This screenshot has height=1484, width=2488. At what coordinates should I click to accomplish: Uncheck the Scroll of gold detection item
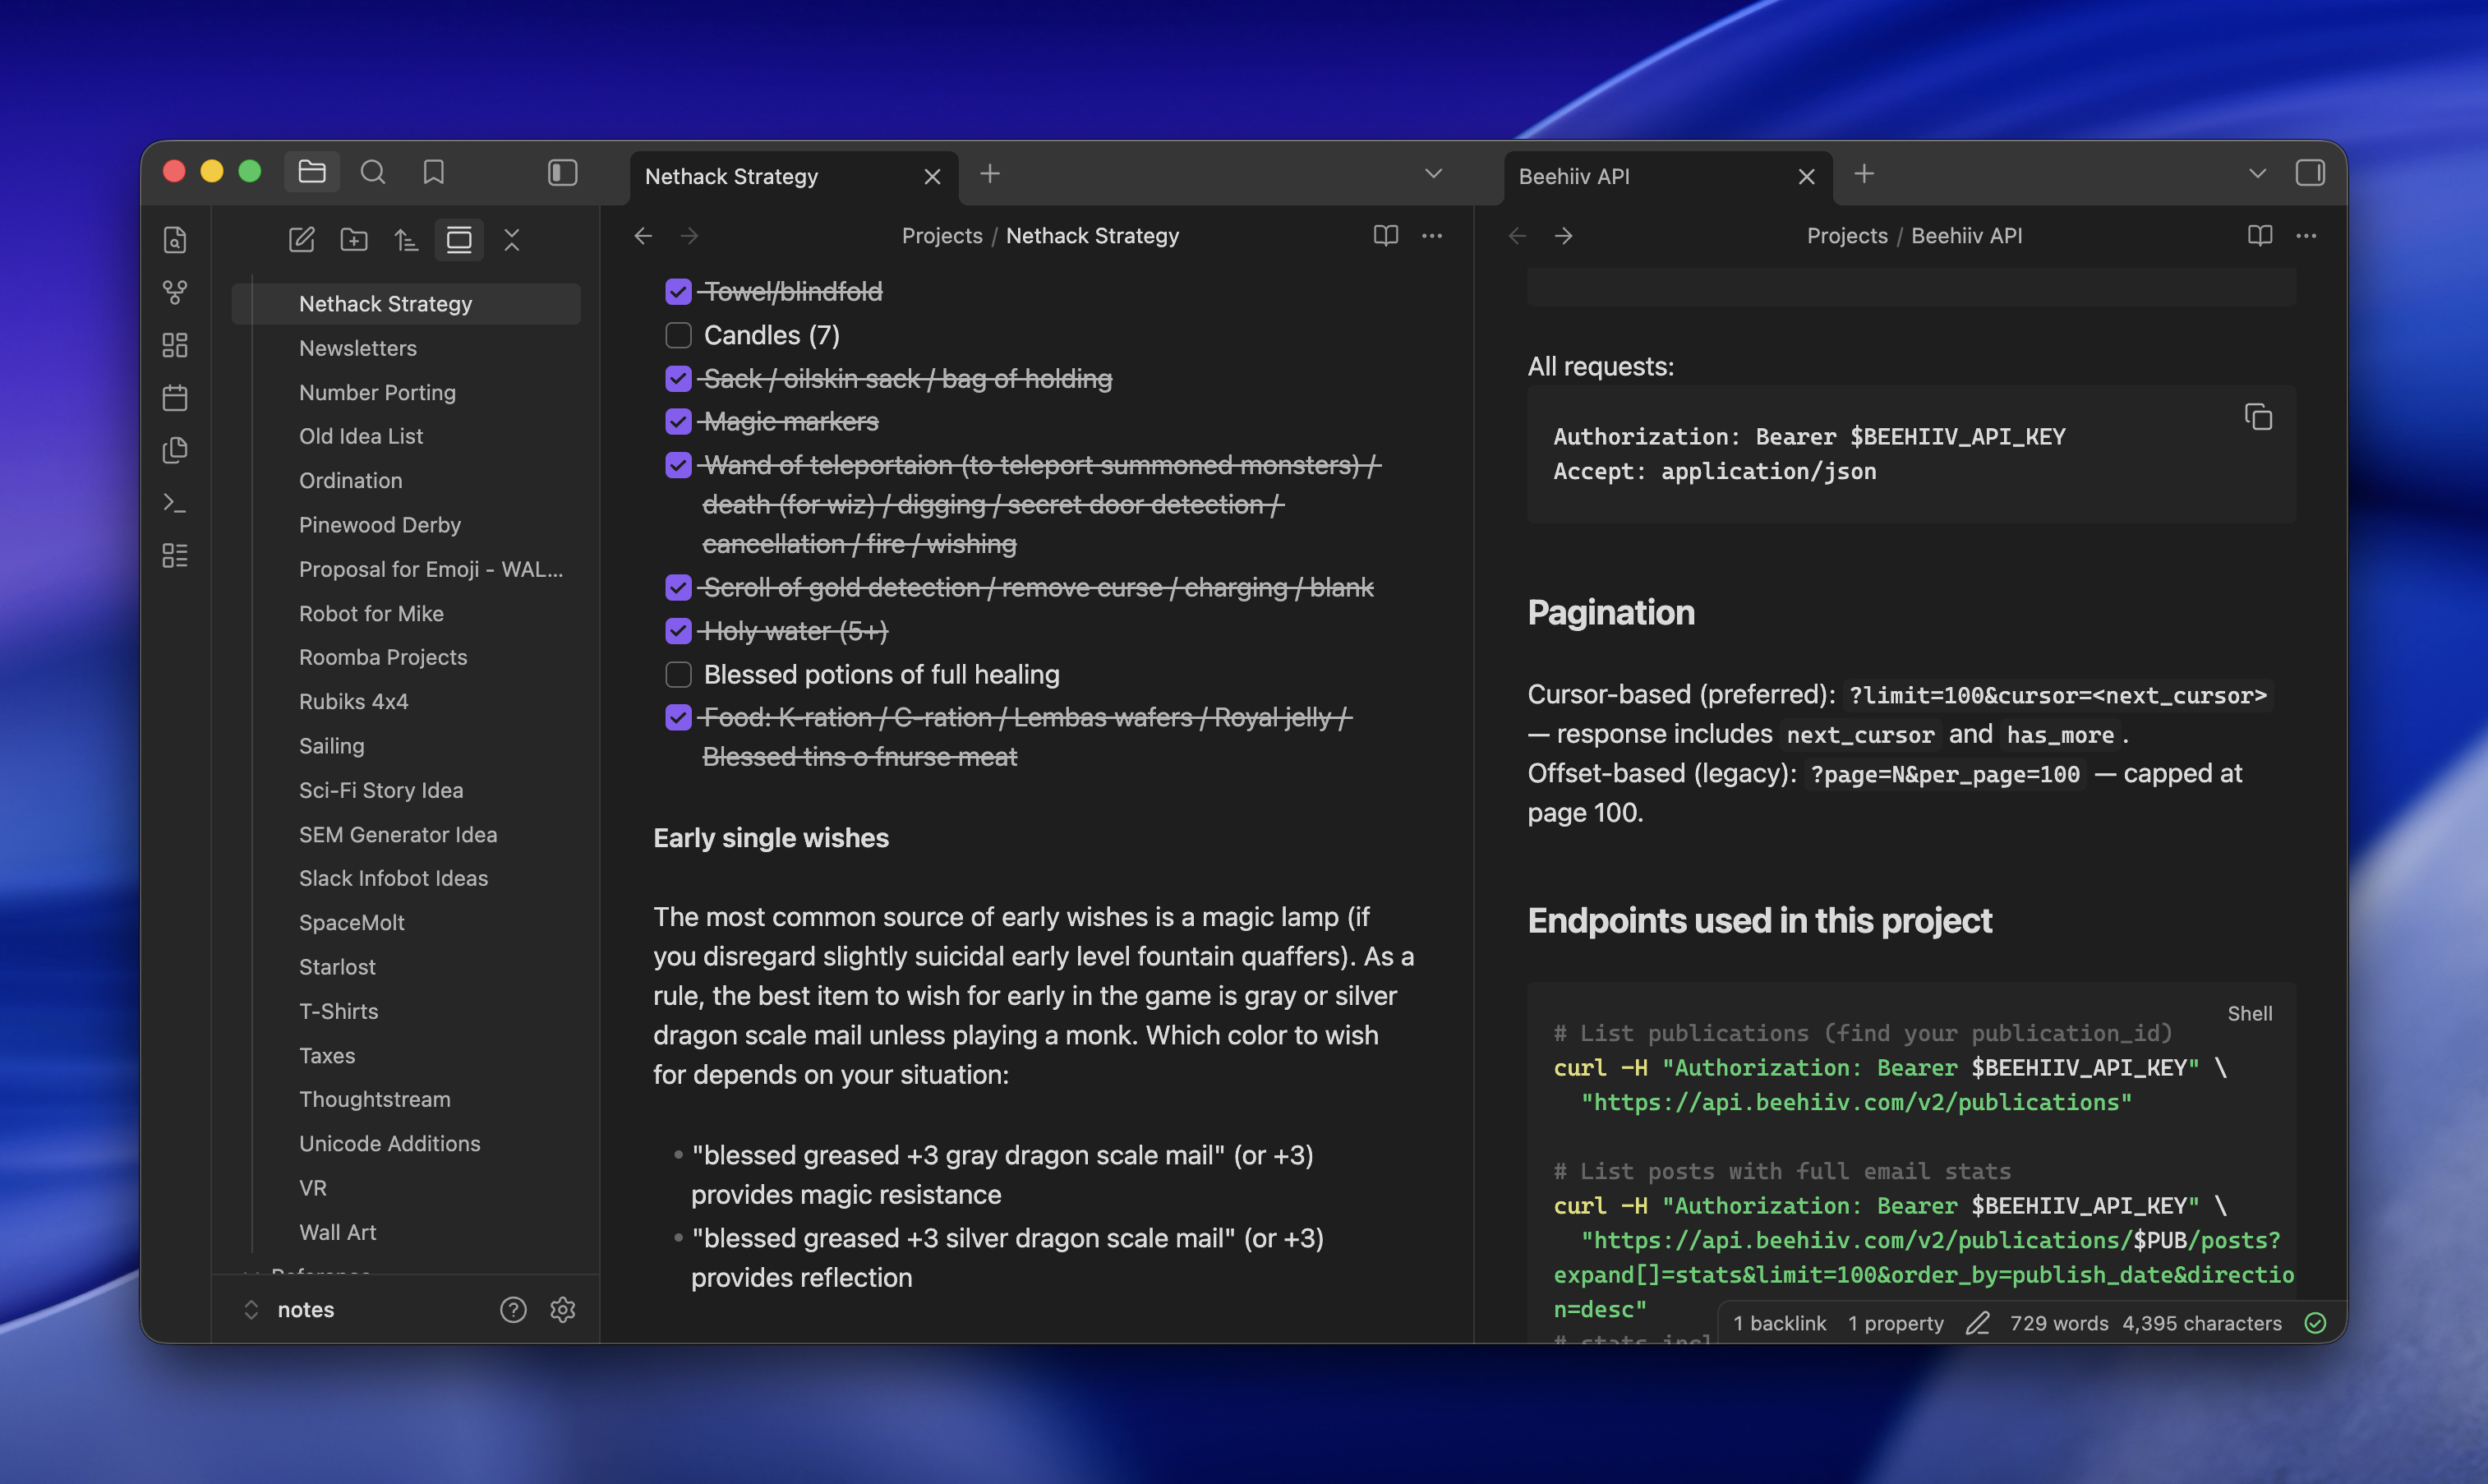click(x=678, y=588)
